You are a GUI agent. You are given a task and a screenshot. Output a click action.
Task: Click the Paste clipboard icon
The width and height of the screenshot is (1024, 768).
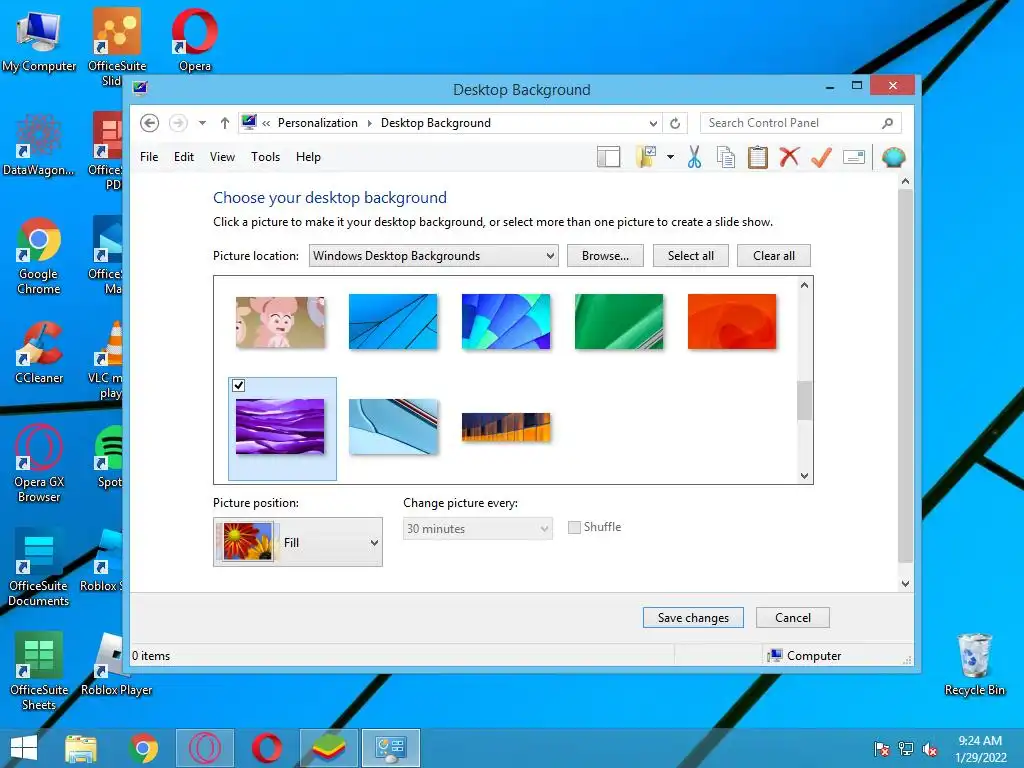click(758, 157)
